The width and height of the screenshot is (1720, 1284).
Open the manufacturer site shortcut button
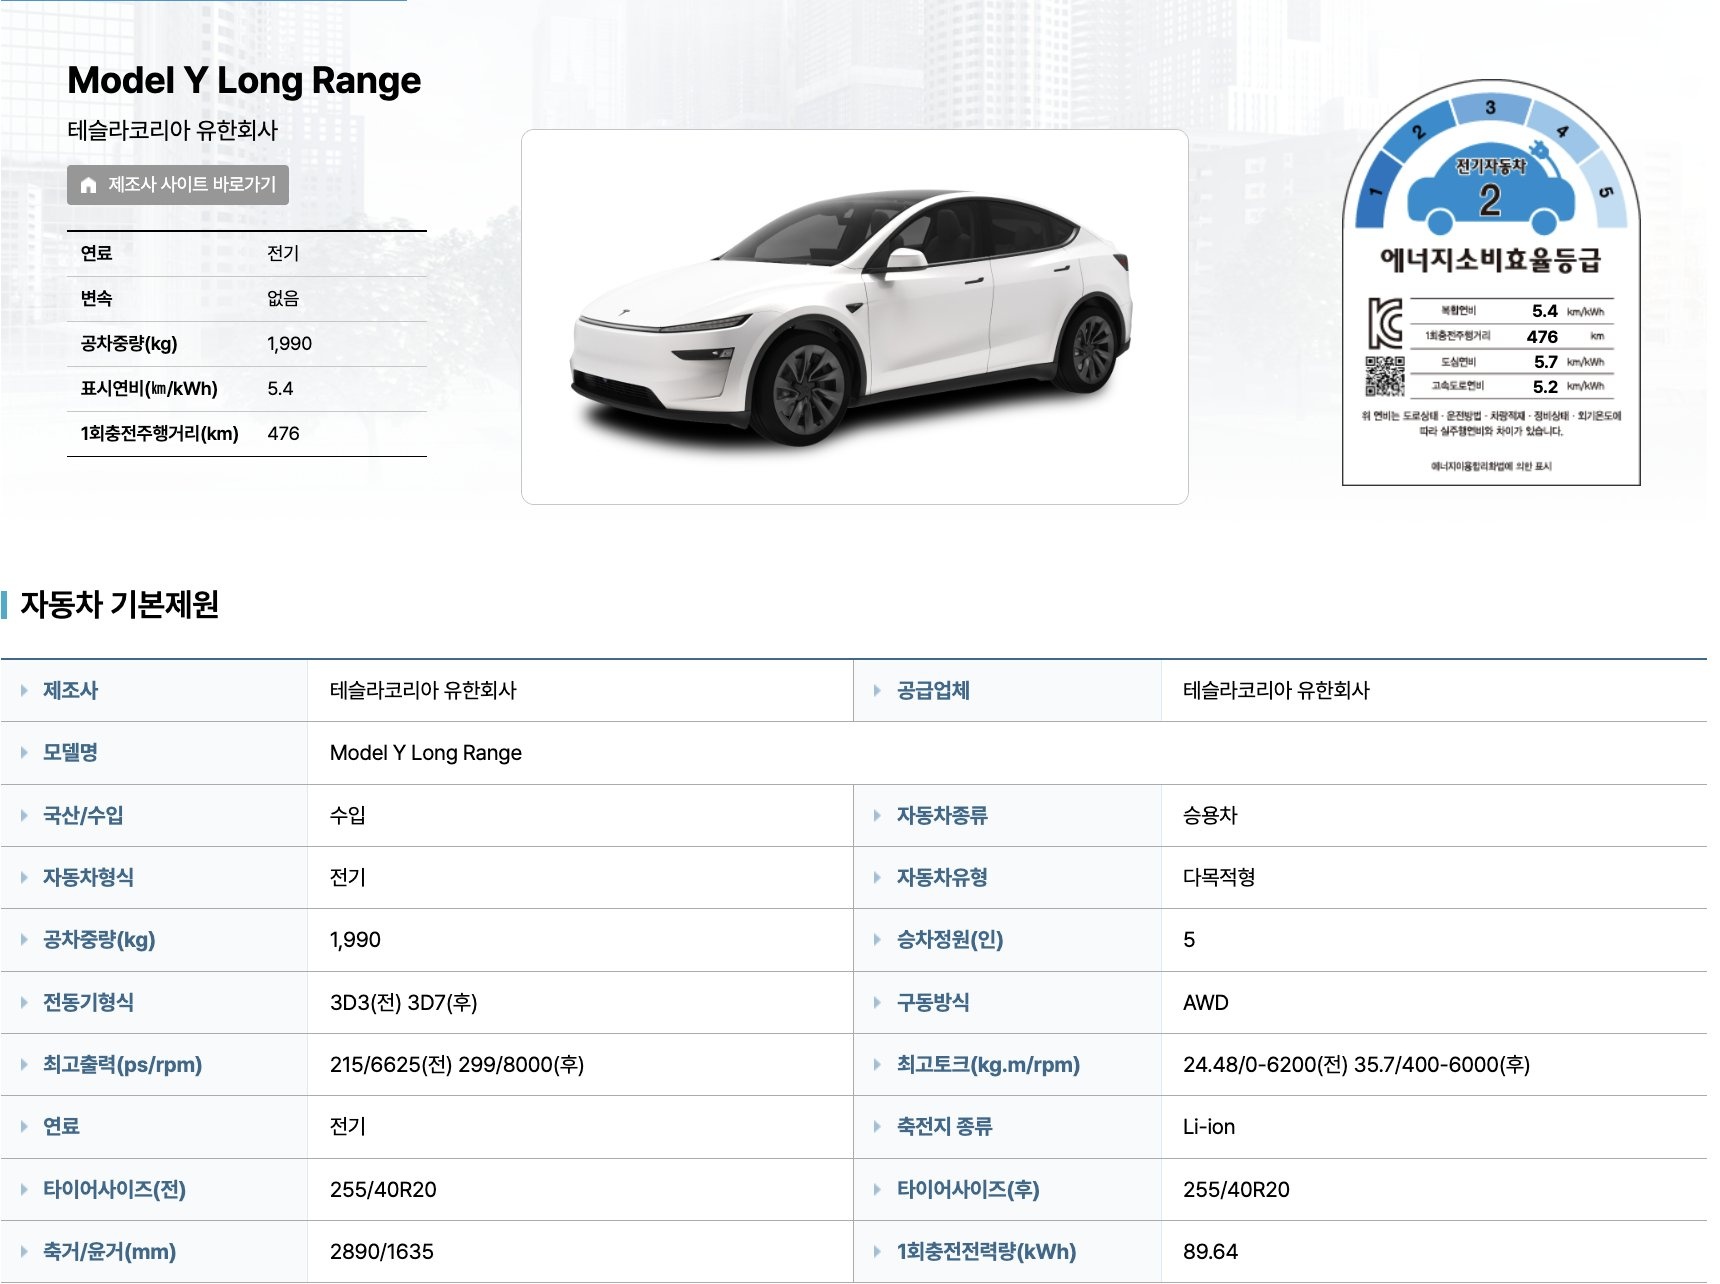click(178, 185)
